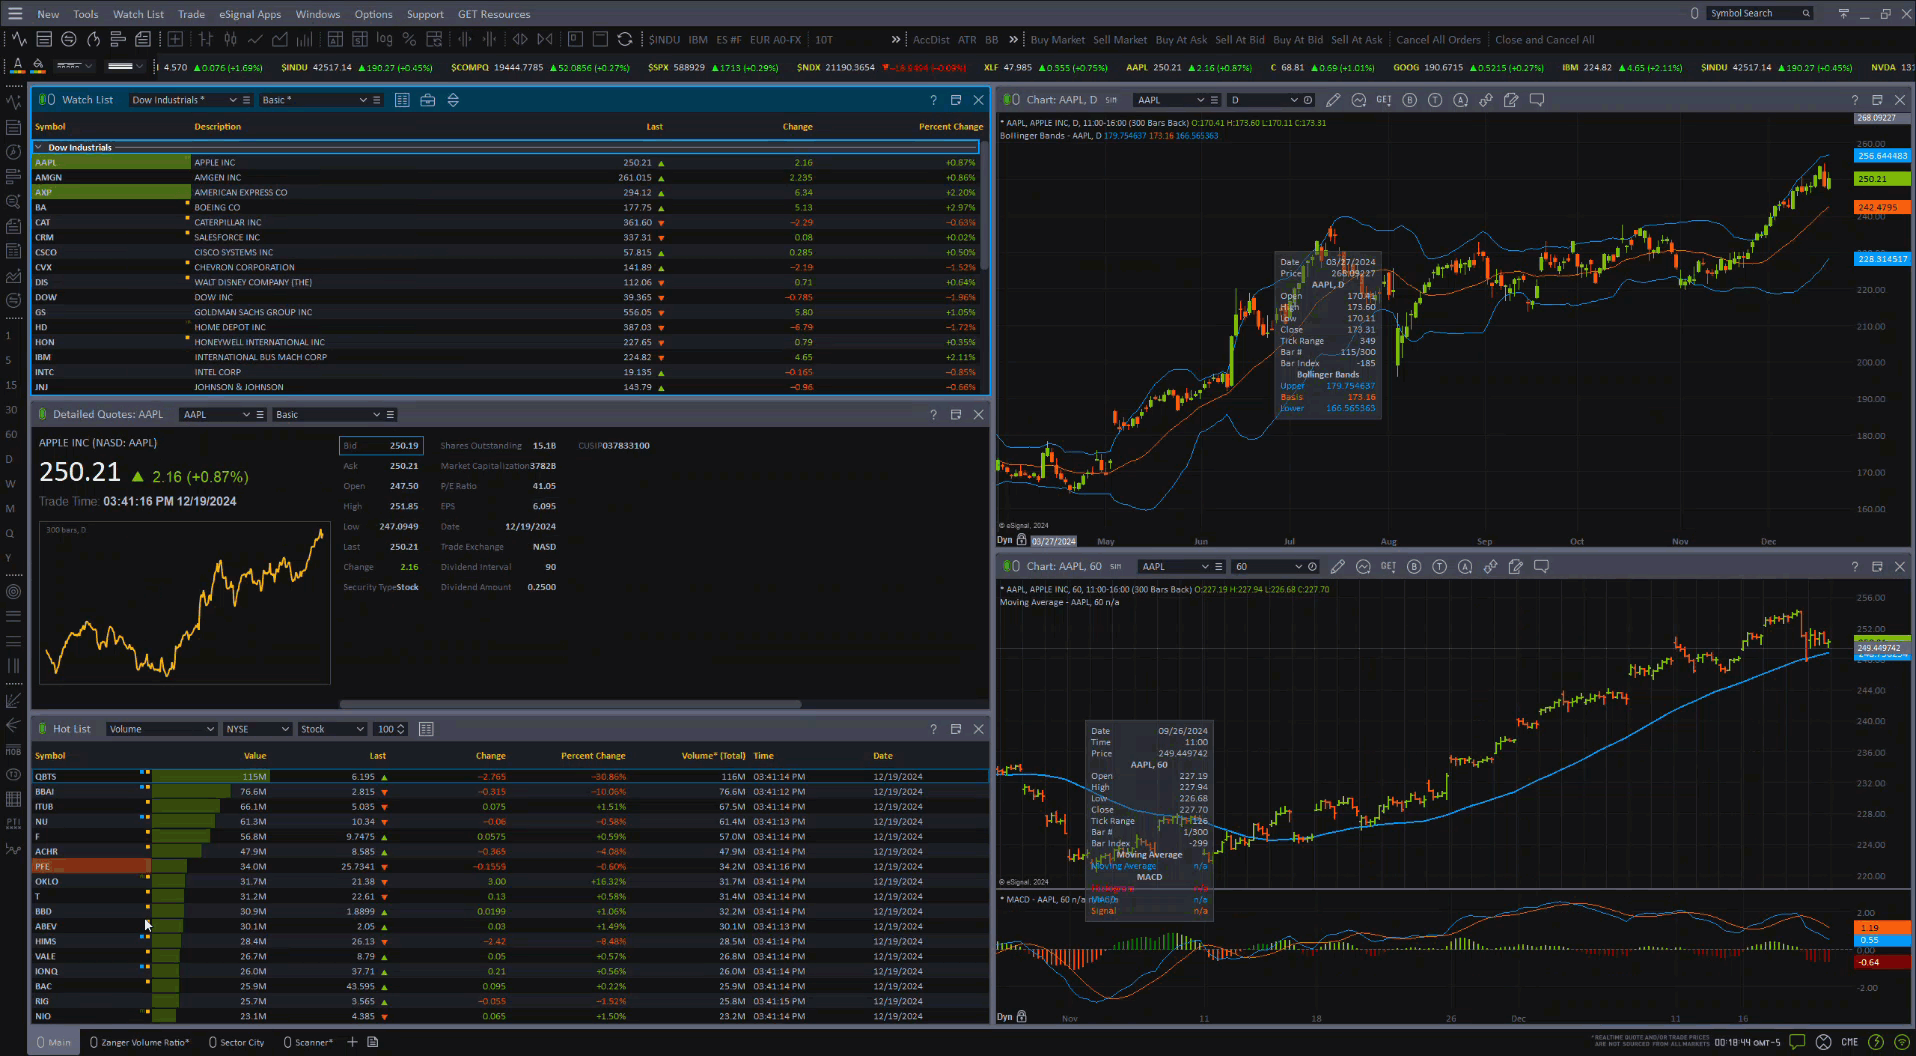
Task: Click the Cancel All Orders button
Action: 1438,40
